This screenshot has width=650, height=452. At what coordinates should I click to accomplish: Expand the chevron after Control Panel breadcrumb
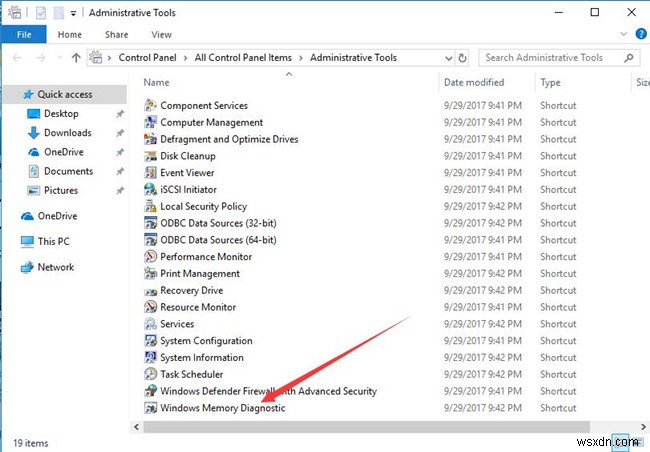[185, 58]
